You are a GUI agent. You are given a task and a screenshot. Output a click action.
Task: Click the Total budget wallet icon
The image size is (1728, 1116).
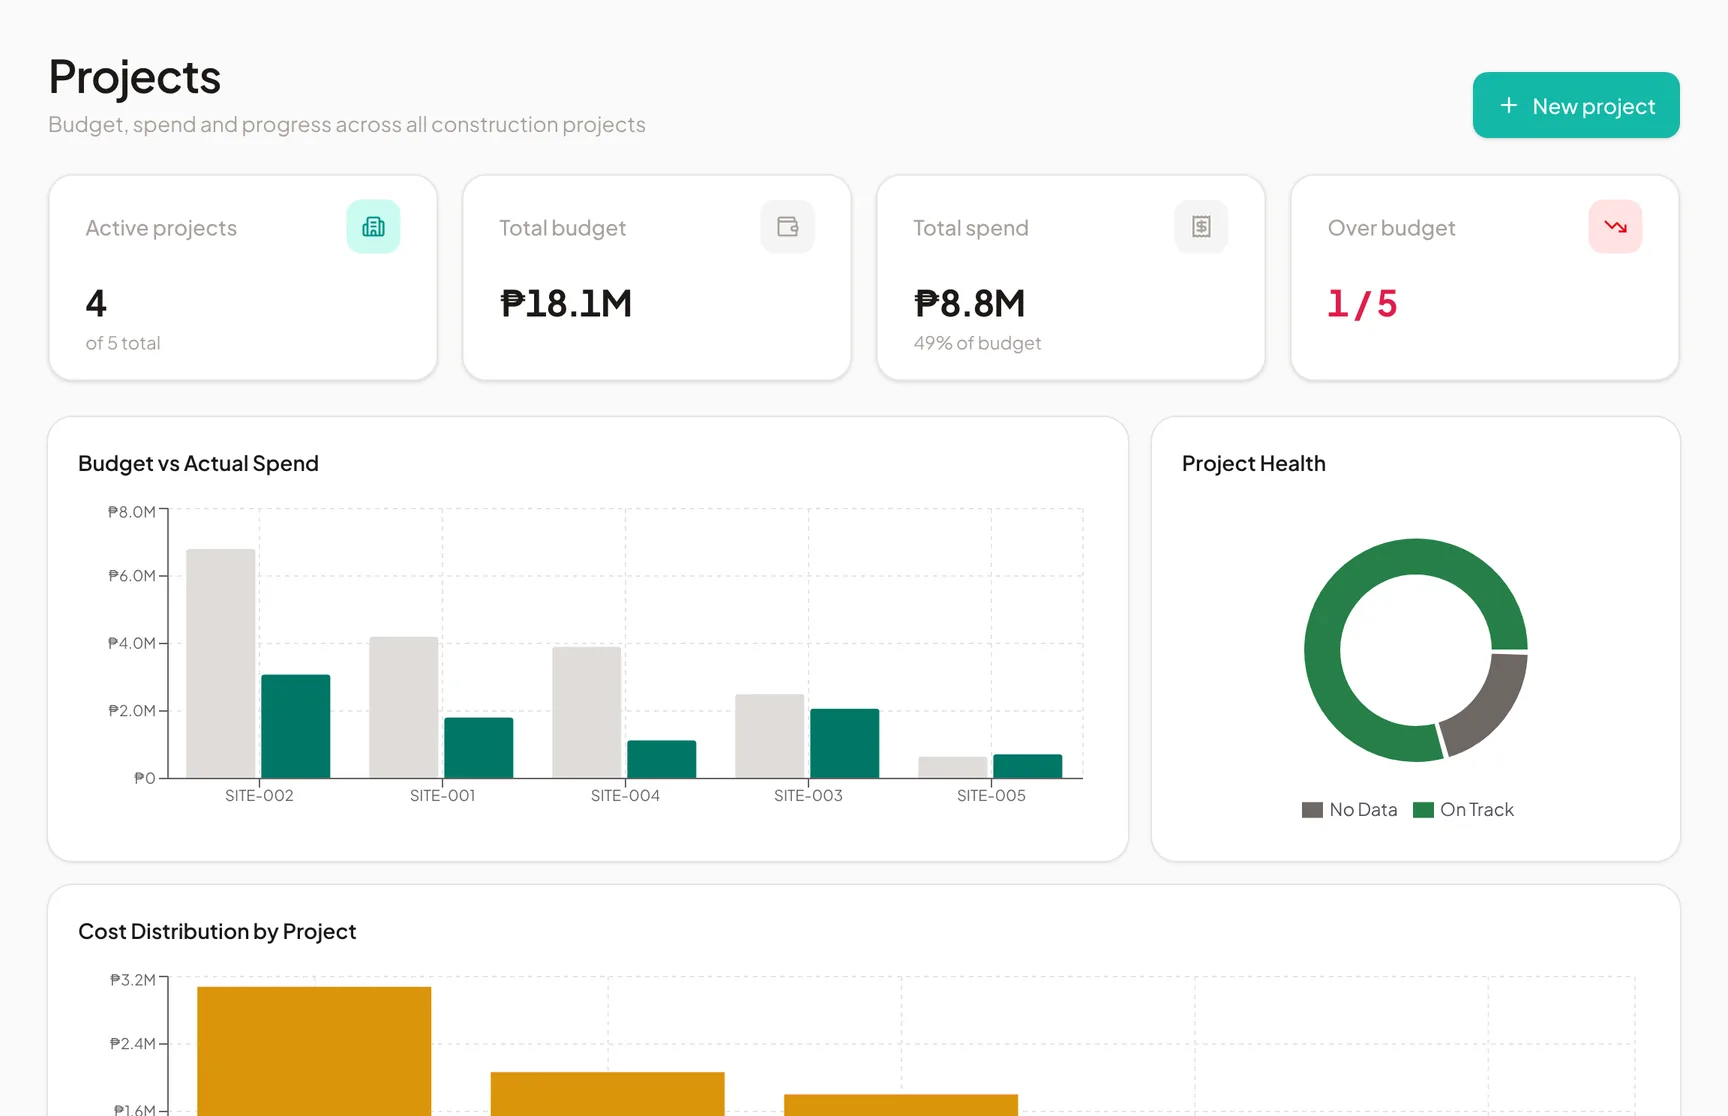click(788, 227)
